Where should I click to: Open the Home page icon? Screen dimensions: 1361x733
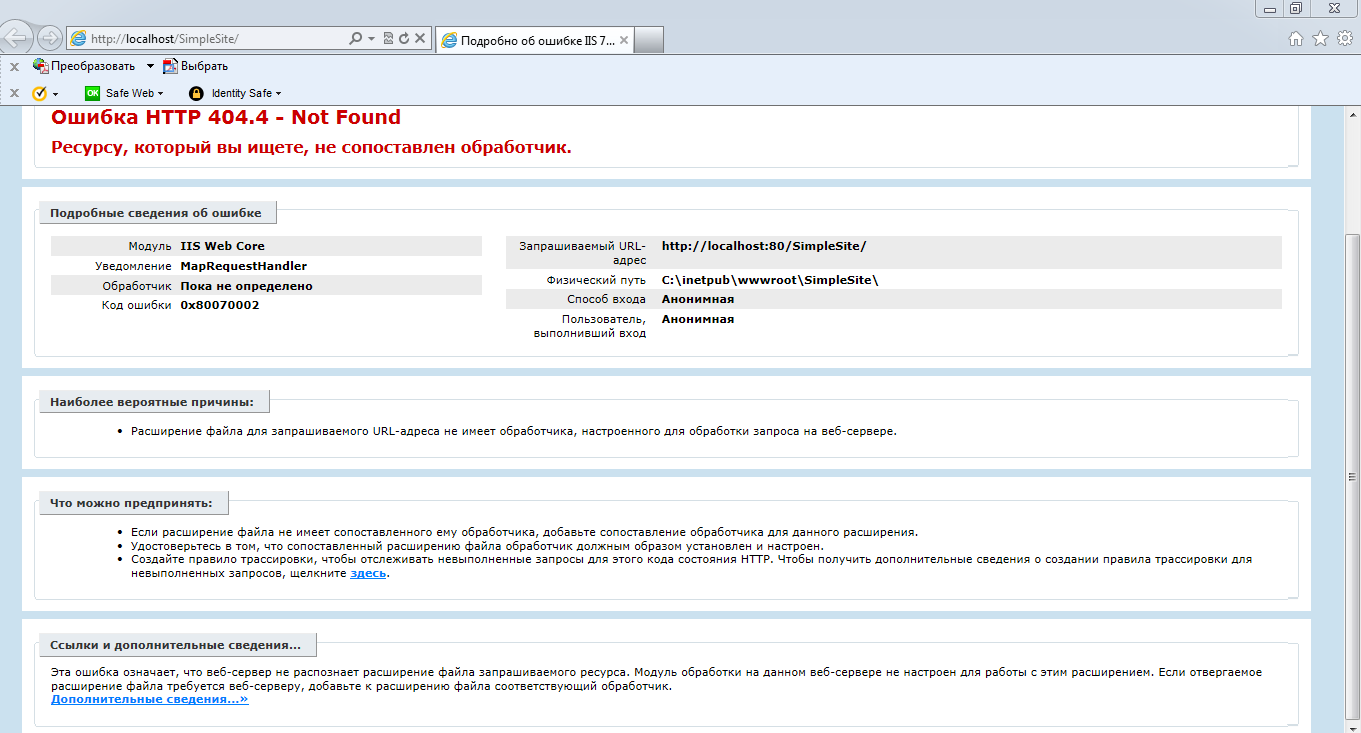[x=1296, y=39]
